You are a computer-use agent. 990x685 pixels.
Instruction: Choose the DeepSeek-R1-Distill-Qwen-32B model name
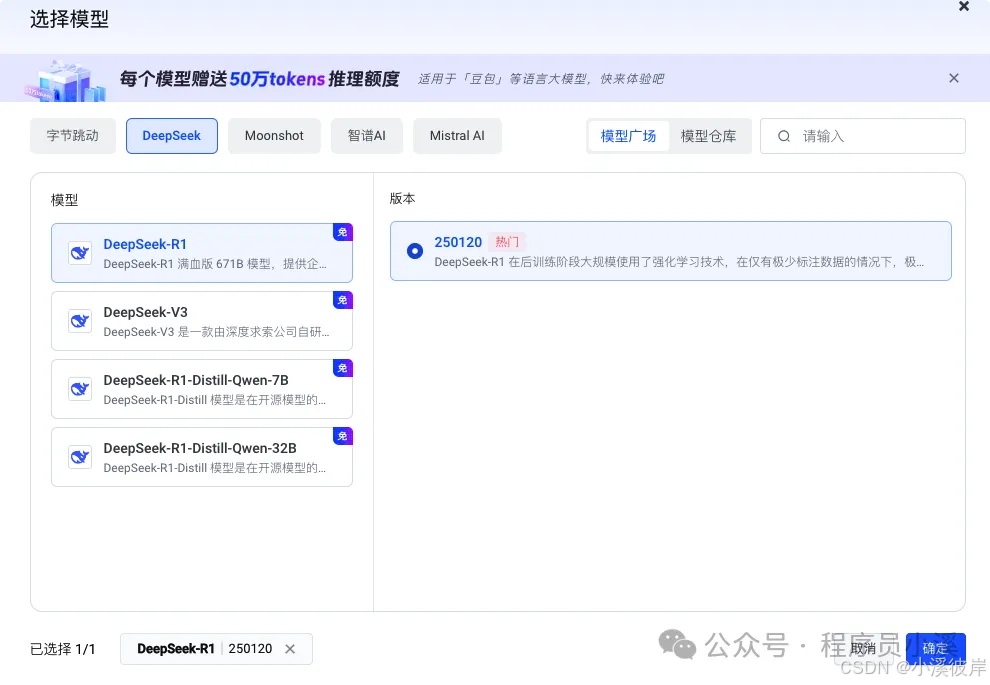(200, 448)
